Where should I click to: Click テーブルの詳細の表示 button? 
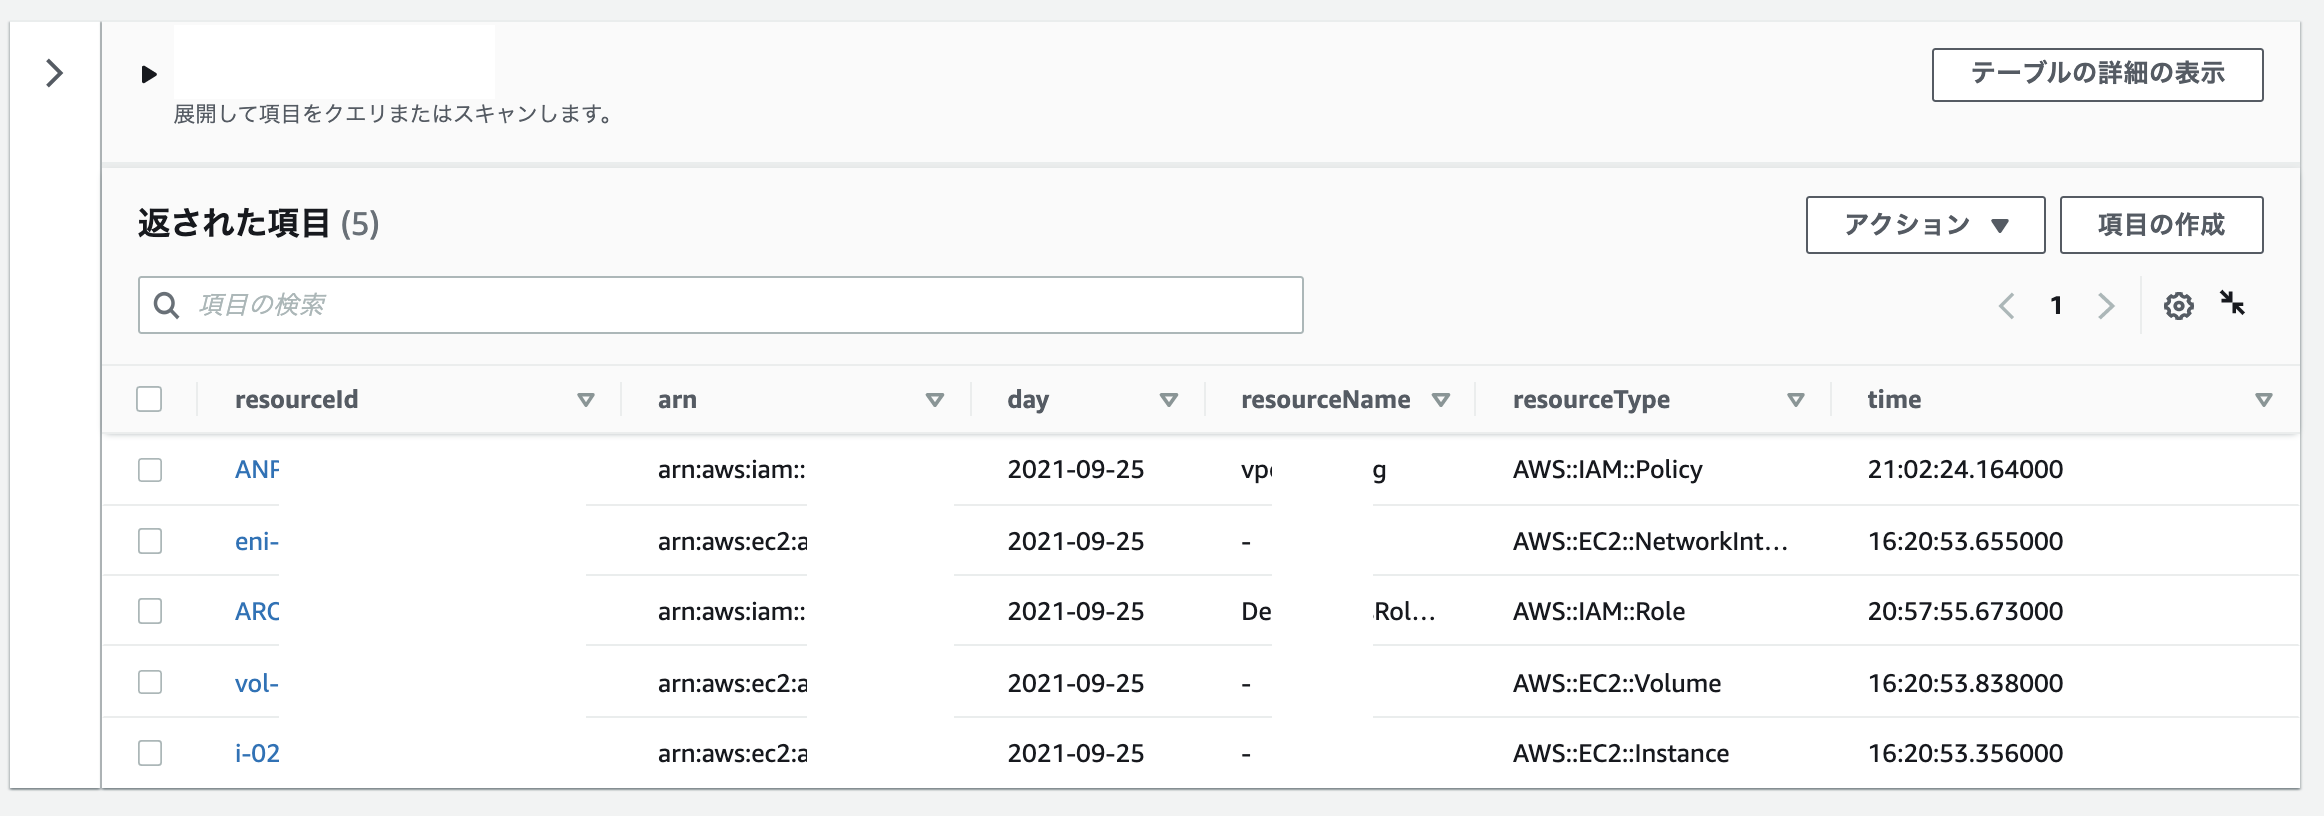(2097, 74)
